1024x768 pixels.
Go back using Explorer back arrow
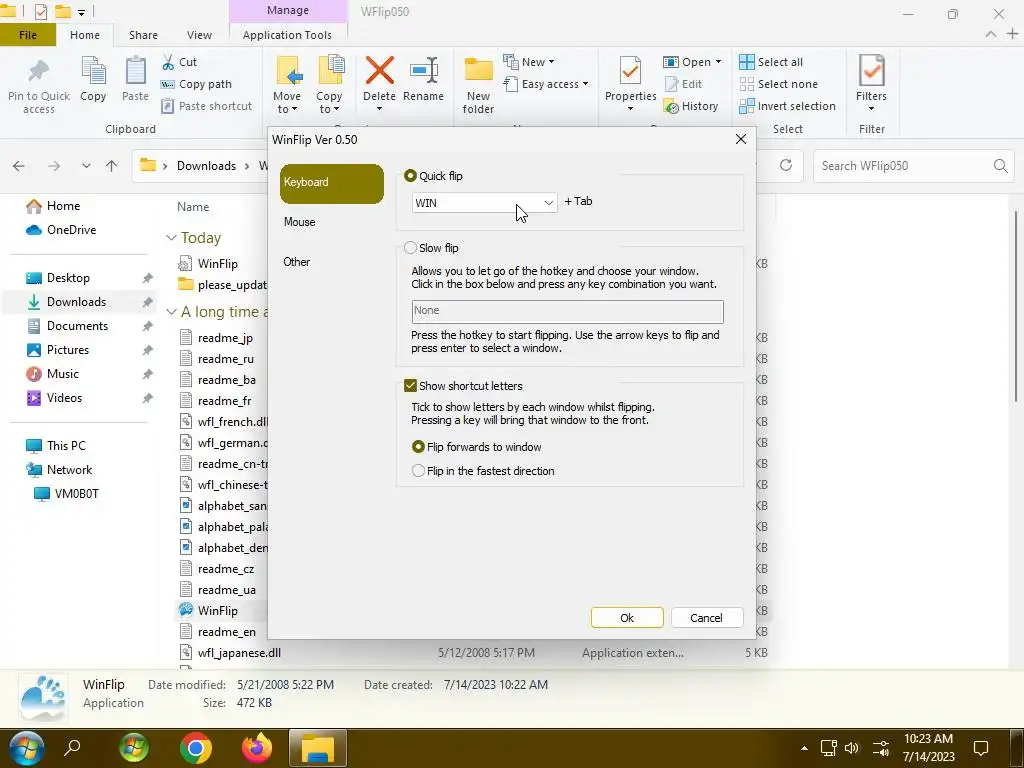pos(19,166)
